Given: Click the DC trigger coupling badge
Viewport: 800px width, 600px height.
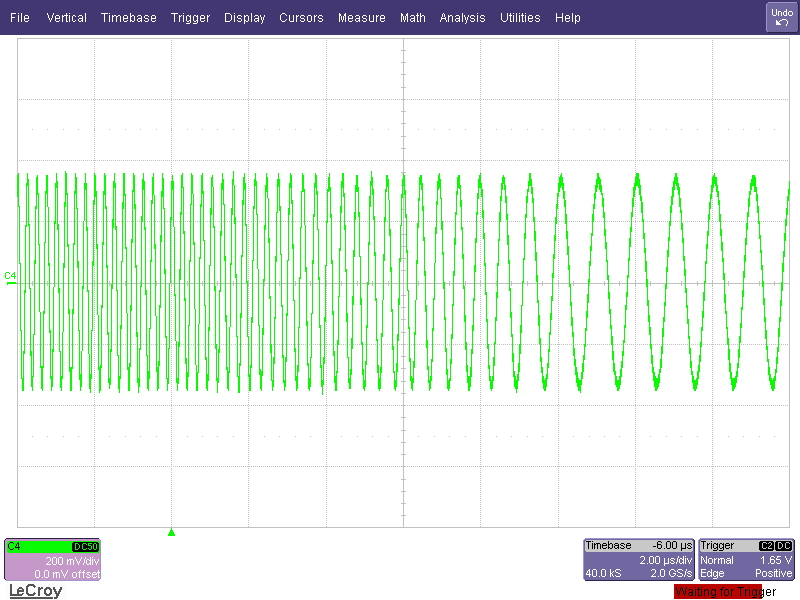Looking at the screenshot, I should pos(784,546).
